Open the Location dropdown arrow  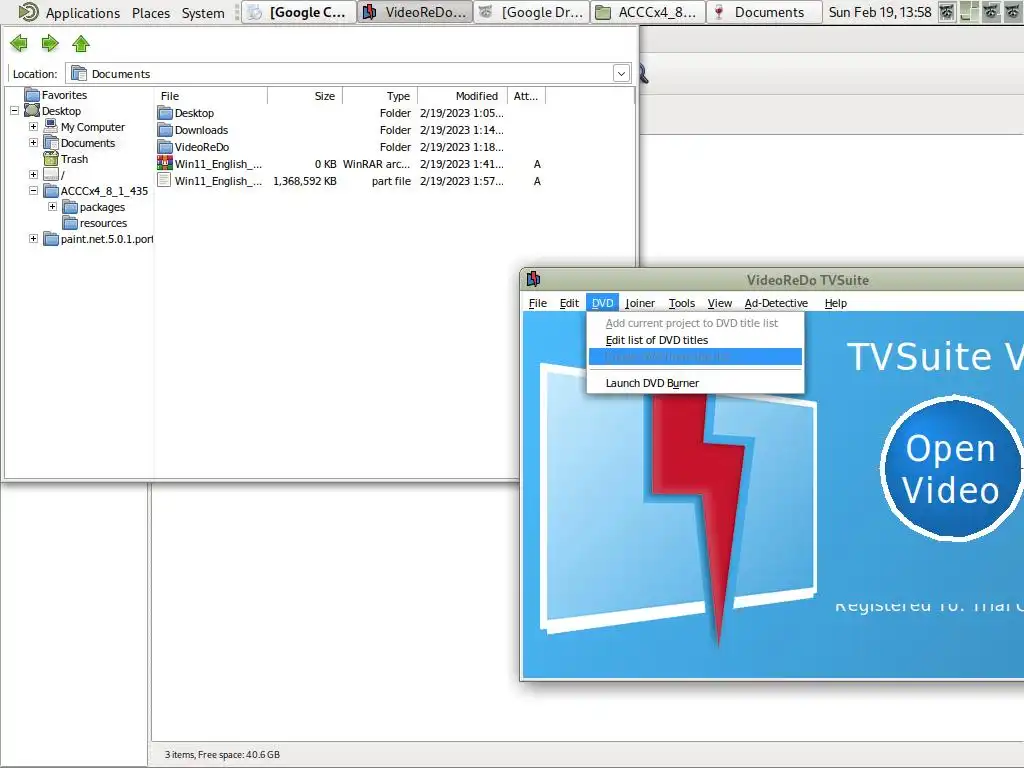pyautogui.click(x=621, y=74)
